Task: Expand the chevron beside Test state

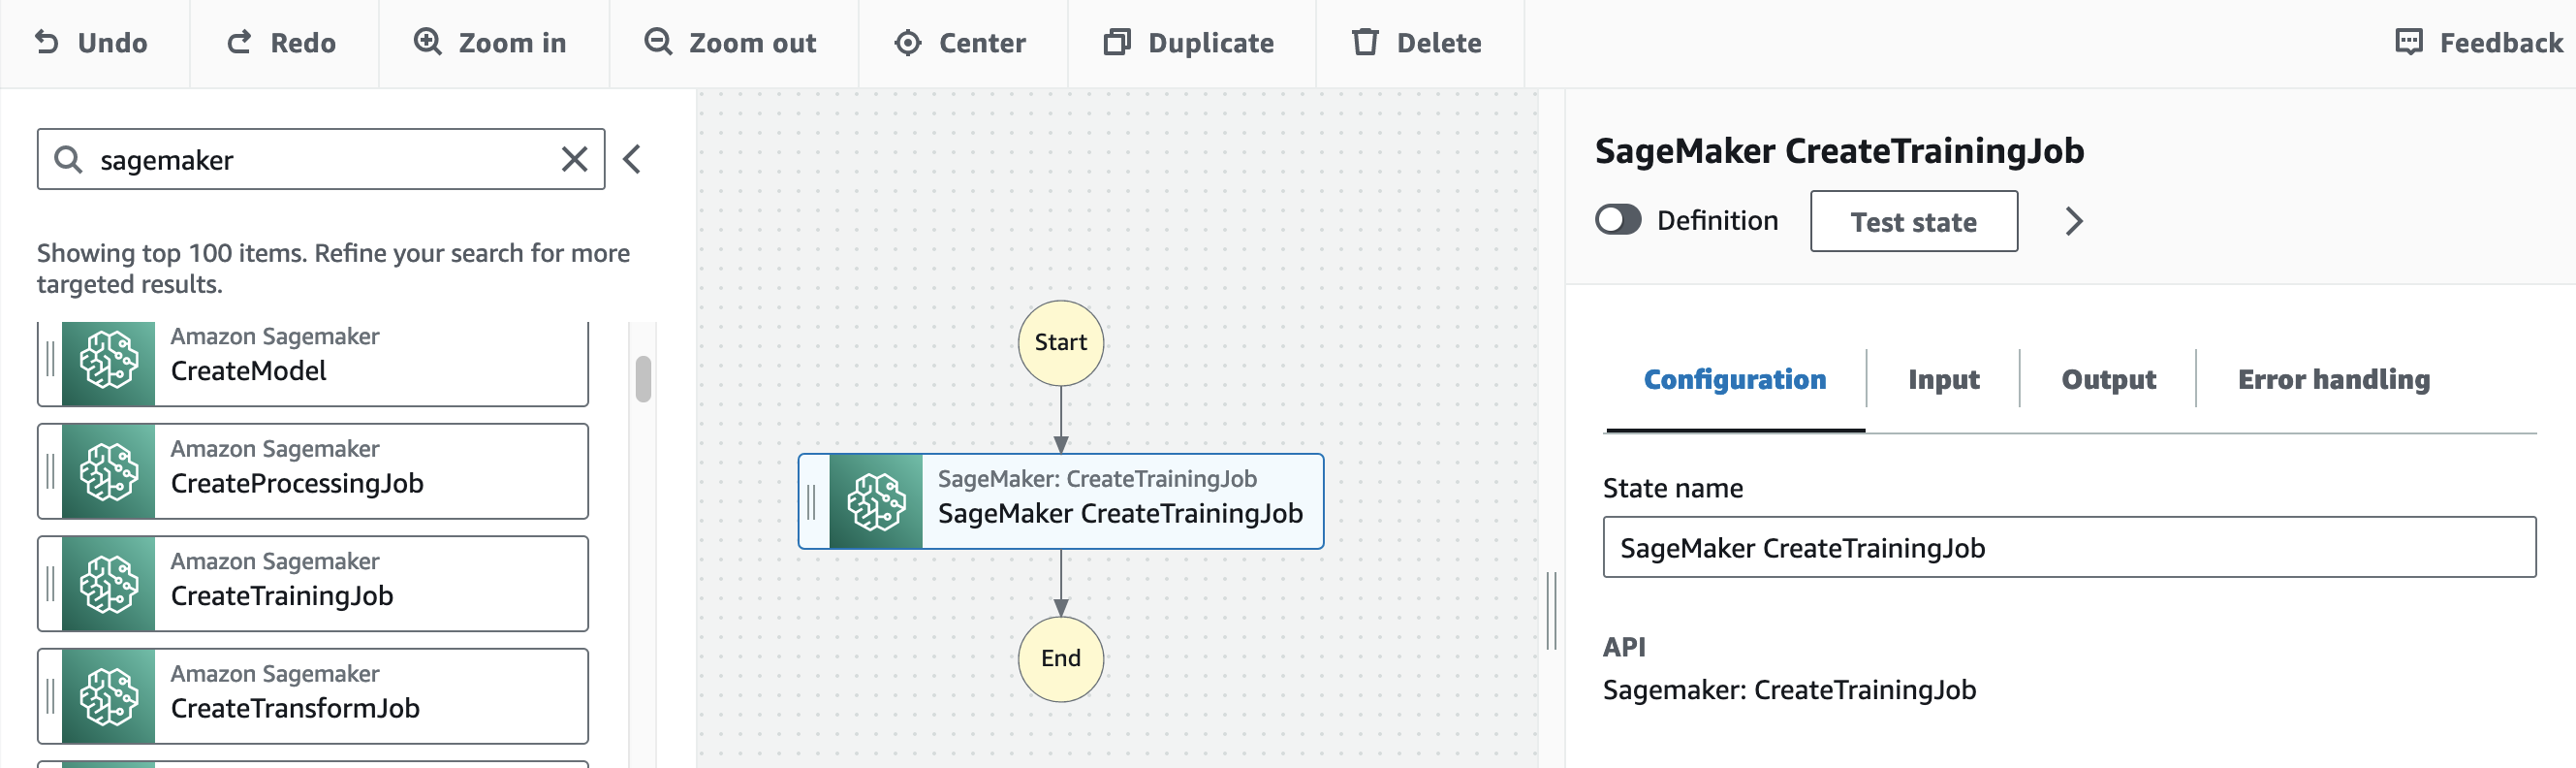Action: [2073, 221]
